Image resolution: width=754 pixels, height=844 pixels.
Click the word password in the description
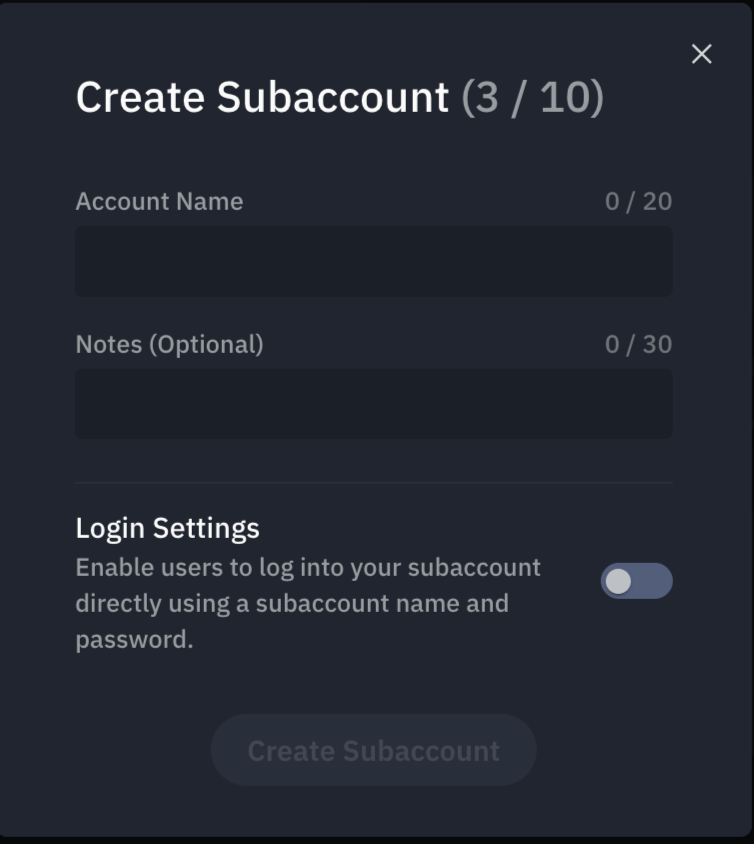(131, 640)
